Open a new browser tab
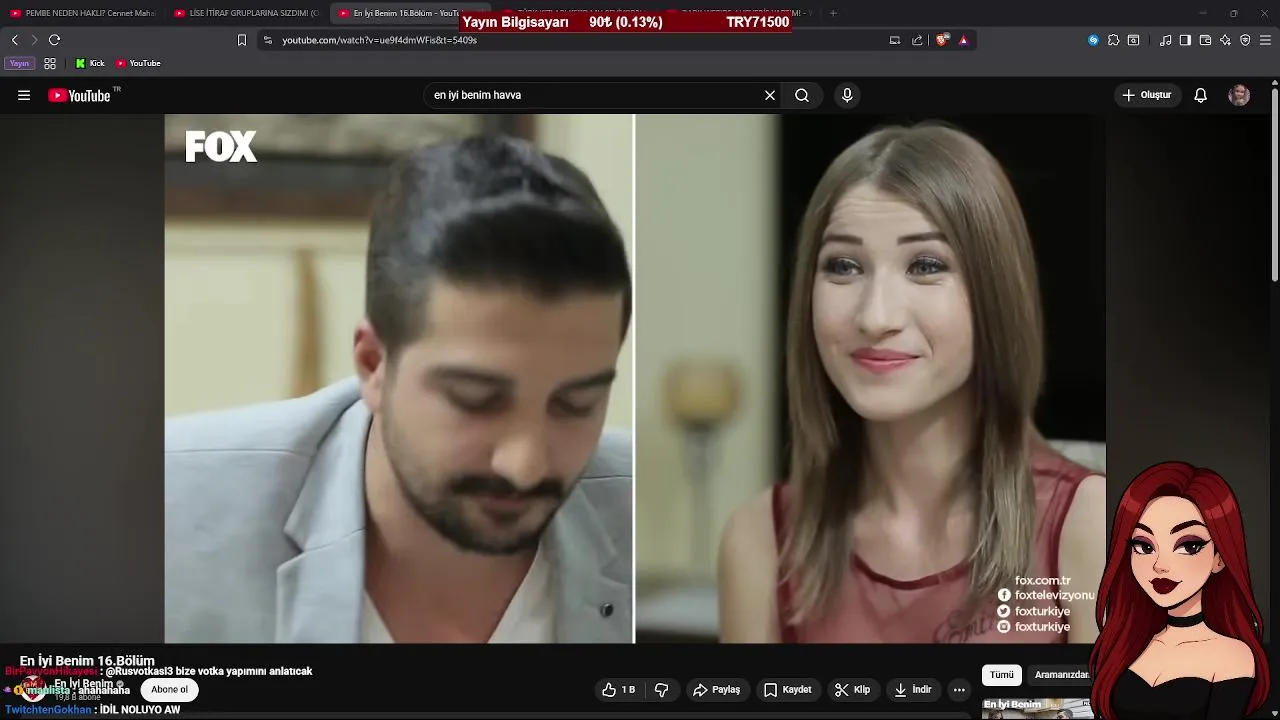This screenshot has height=720, width=1280. point(833,13)
